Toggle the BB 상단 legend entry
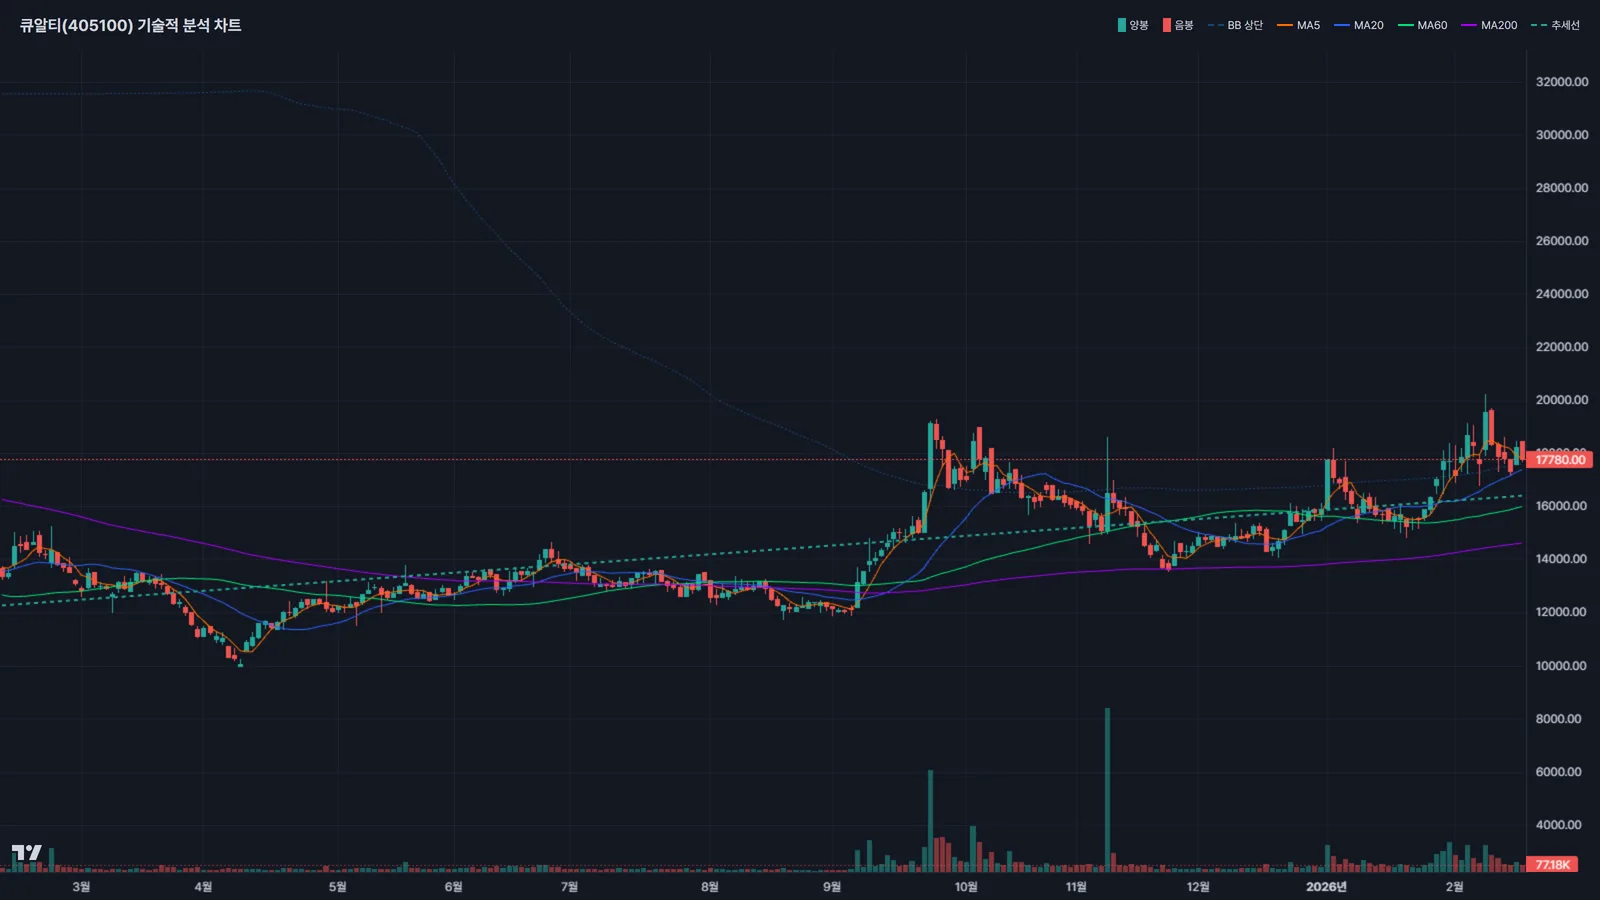This screenshot has height=900, width=1600. pos(1235,25)
